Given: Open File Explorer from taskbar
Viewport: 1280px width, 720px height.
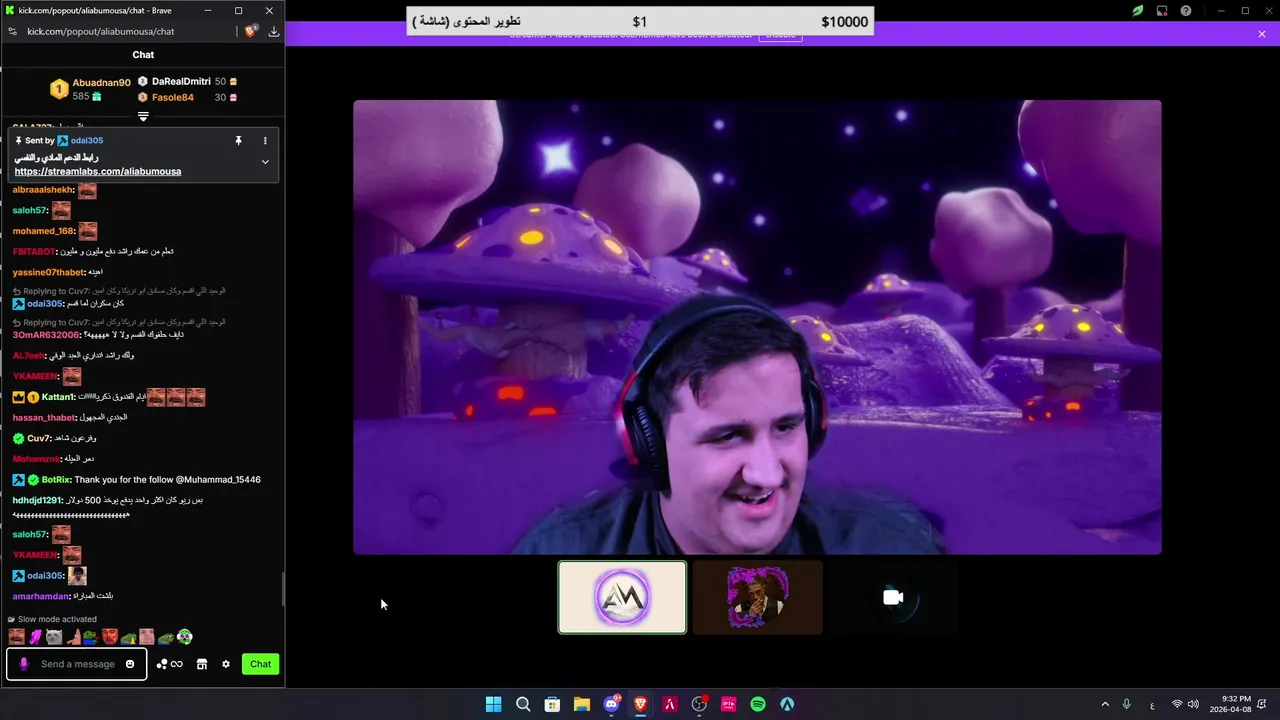Looking at the screenshot, I should [x=581, y=704].
